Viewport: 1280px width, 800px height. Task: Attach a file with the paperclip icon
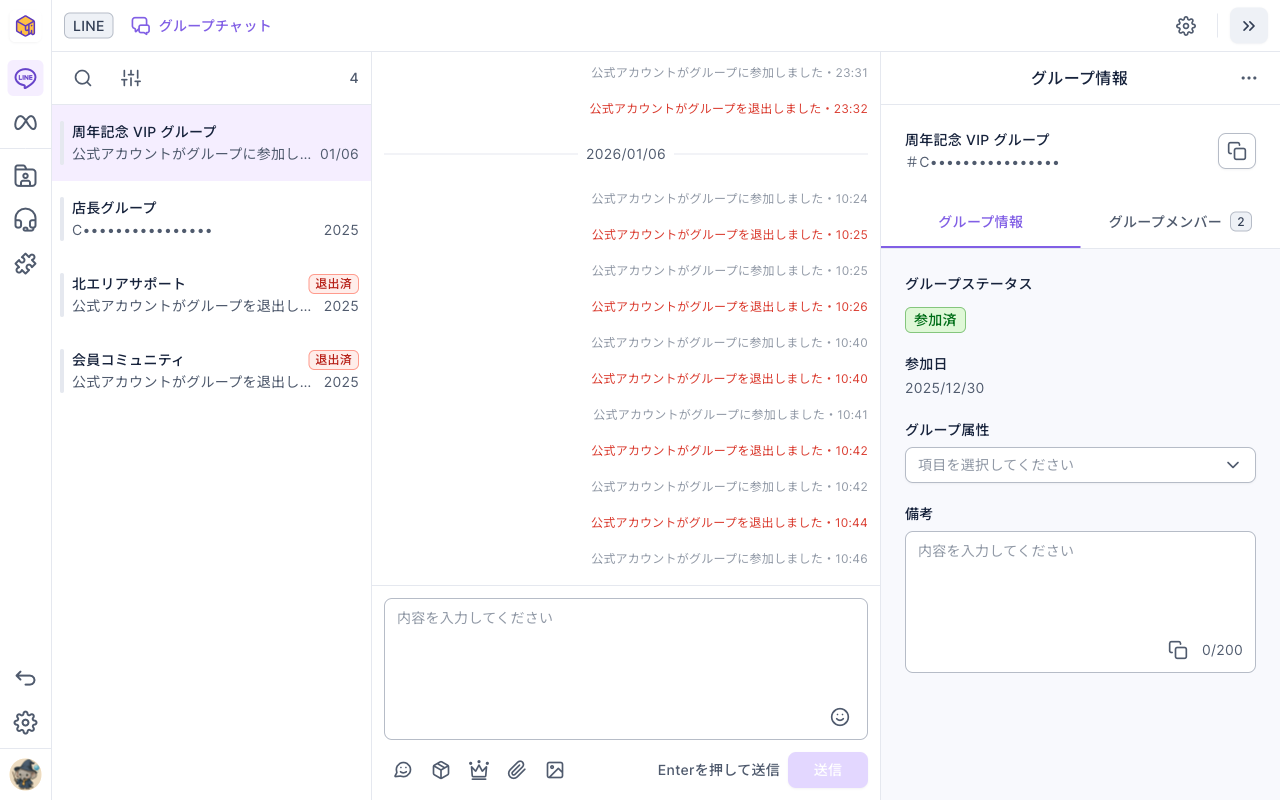pyautogui.click(x=517, y=770)
